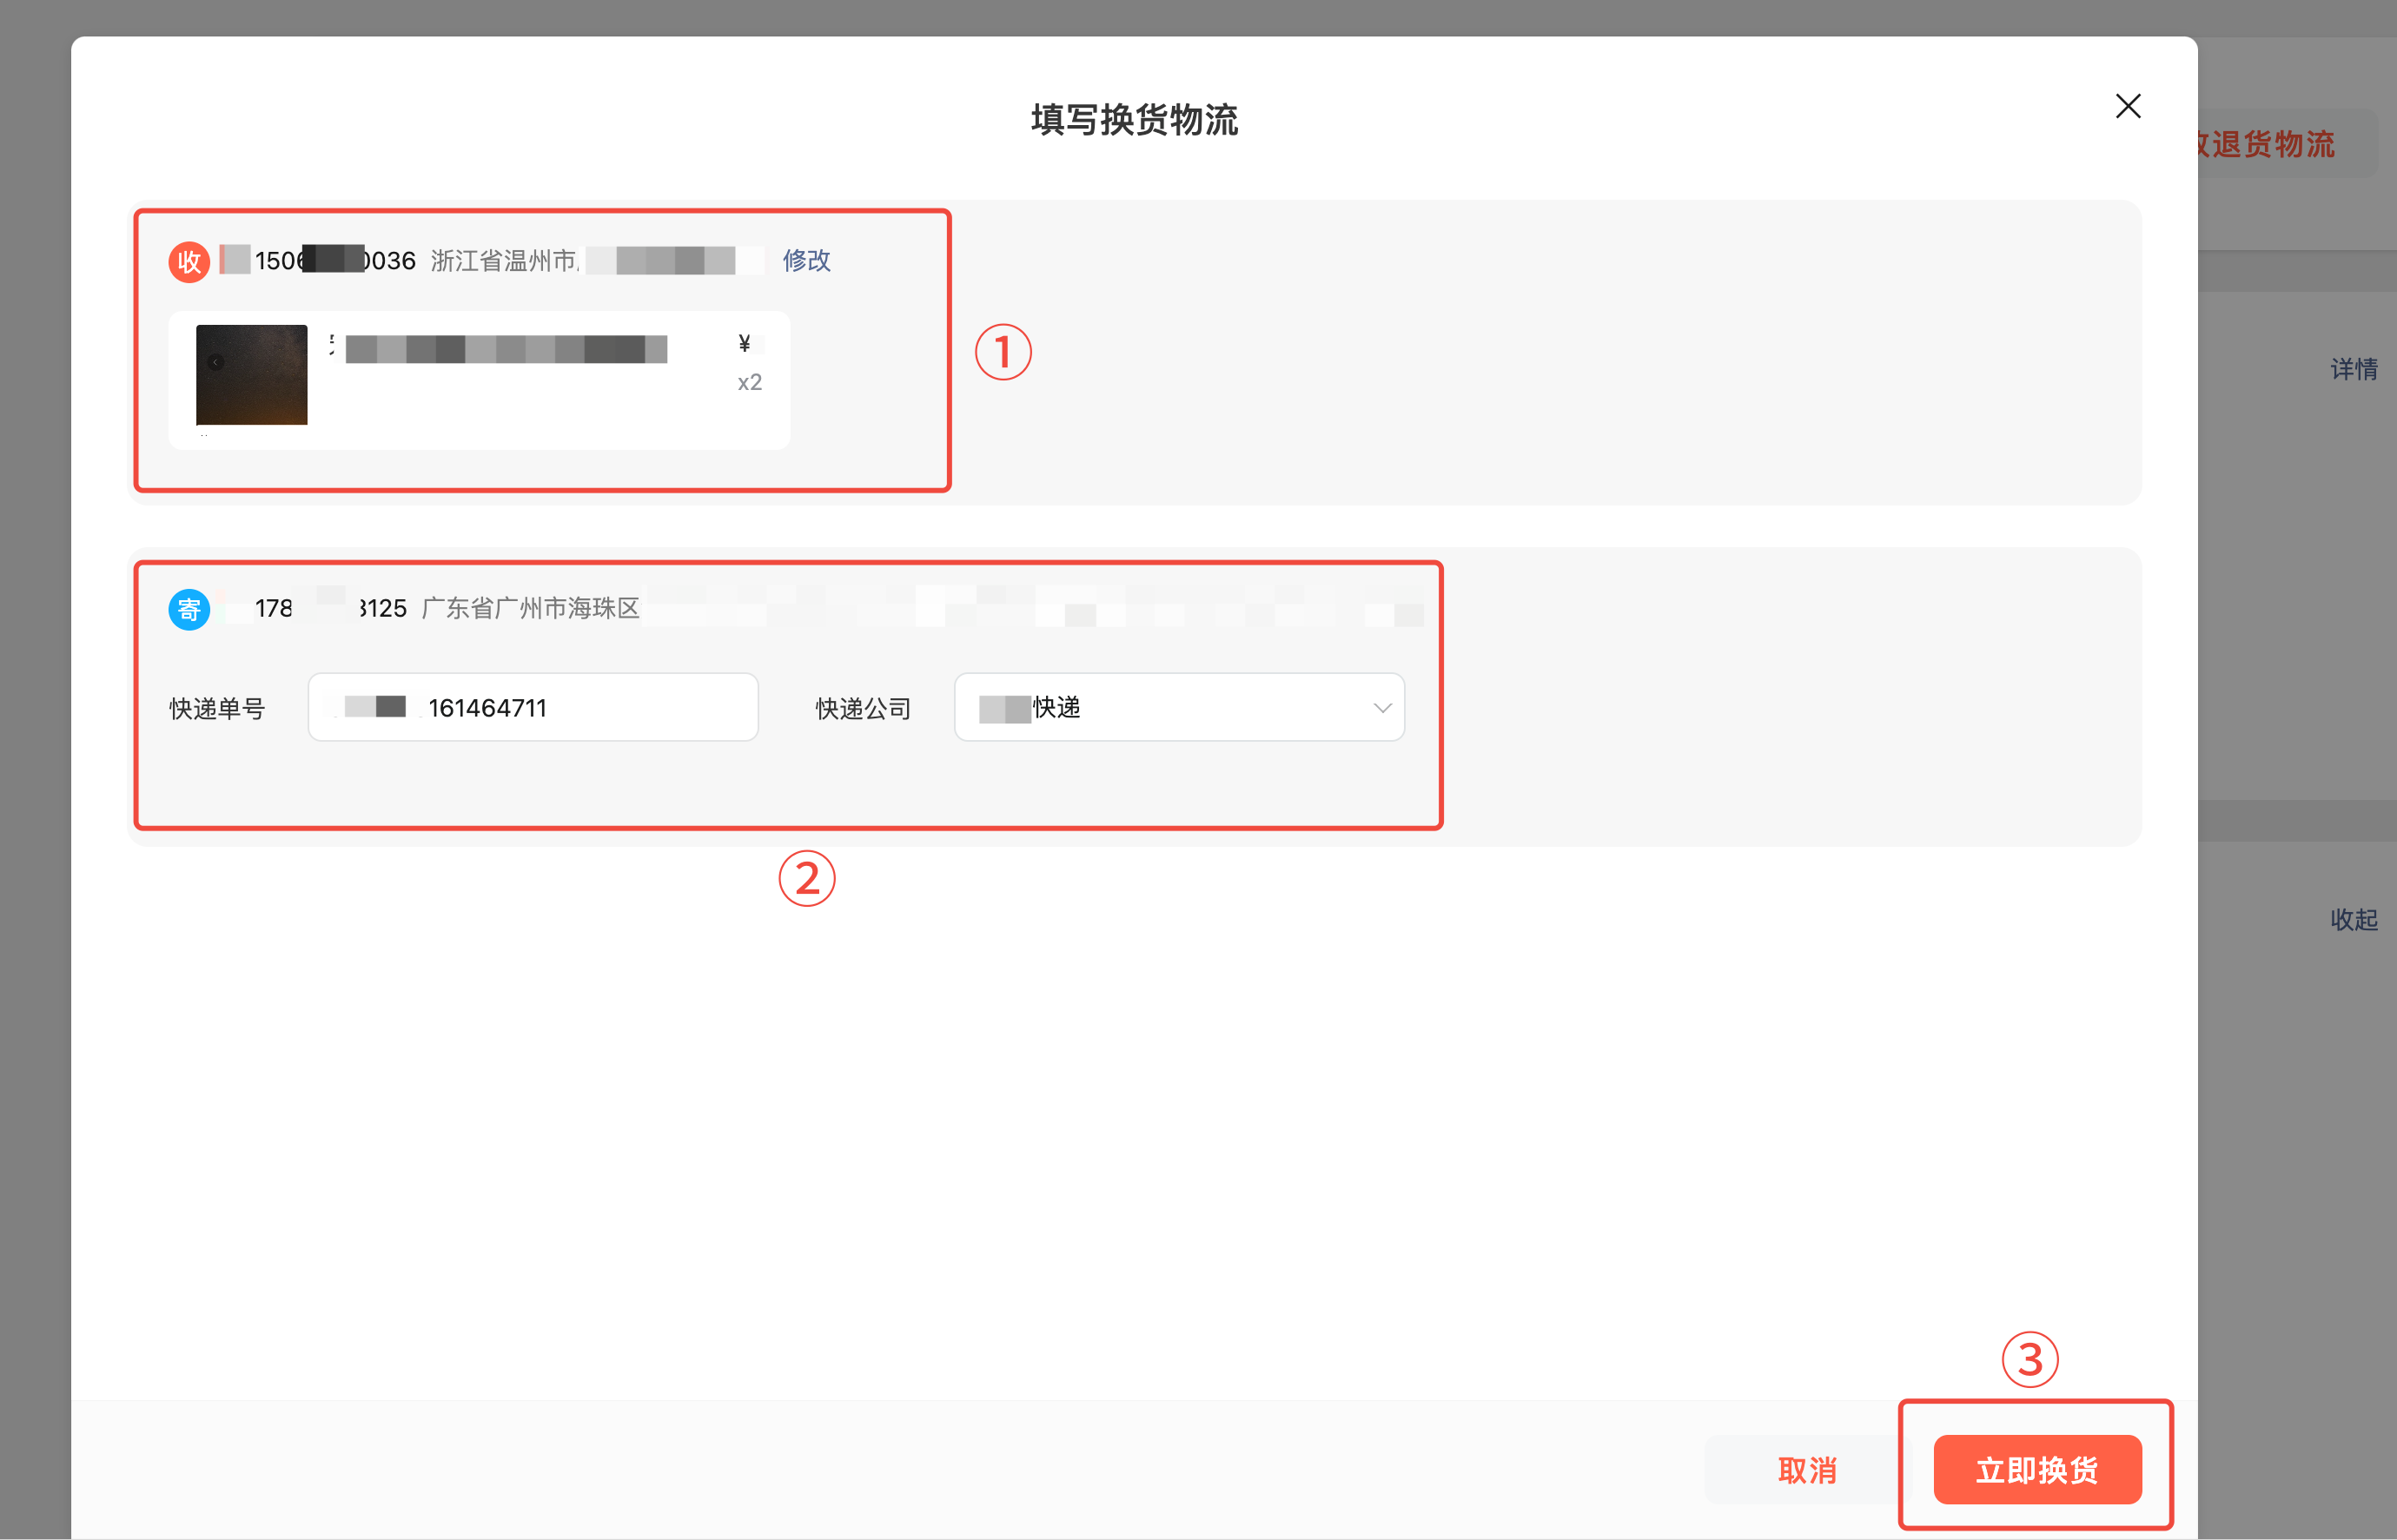This screenshot has height=1540, width=2397.
Task: Click the blue 寄 sender icon
Action: tap(188, 609)
